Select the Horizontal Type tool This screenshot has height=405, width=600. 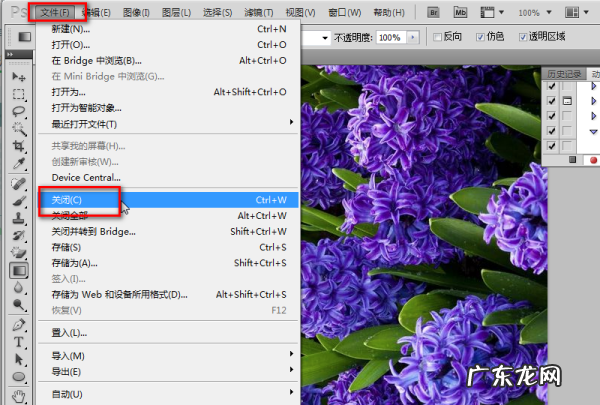tap(18, 342)
